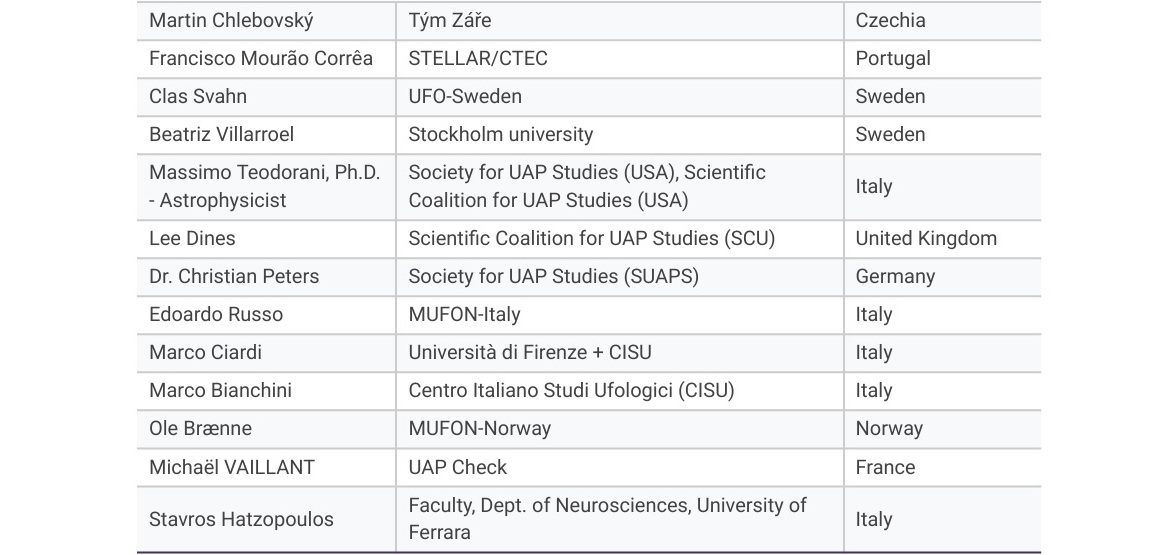Select the MUFON-Italy organization cell

[x=464, y=314]
